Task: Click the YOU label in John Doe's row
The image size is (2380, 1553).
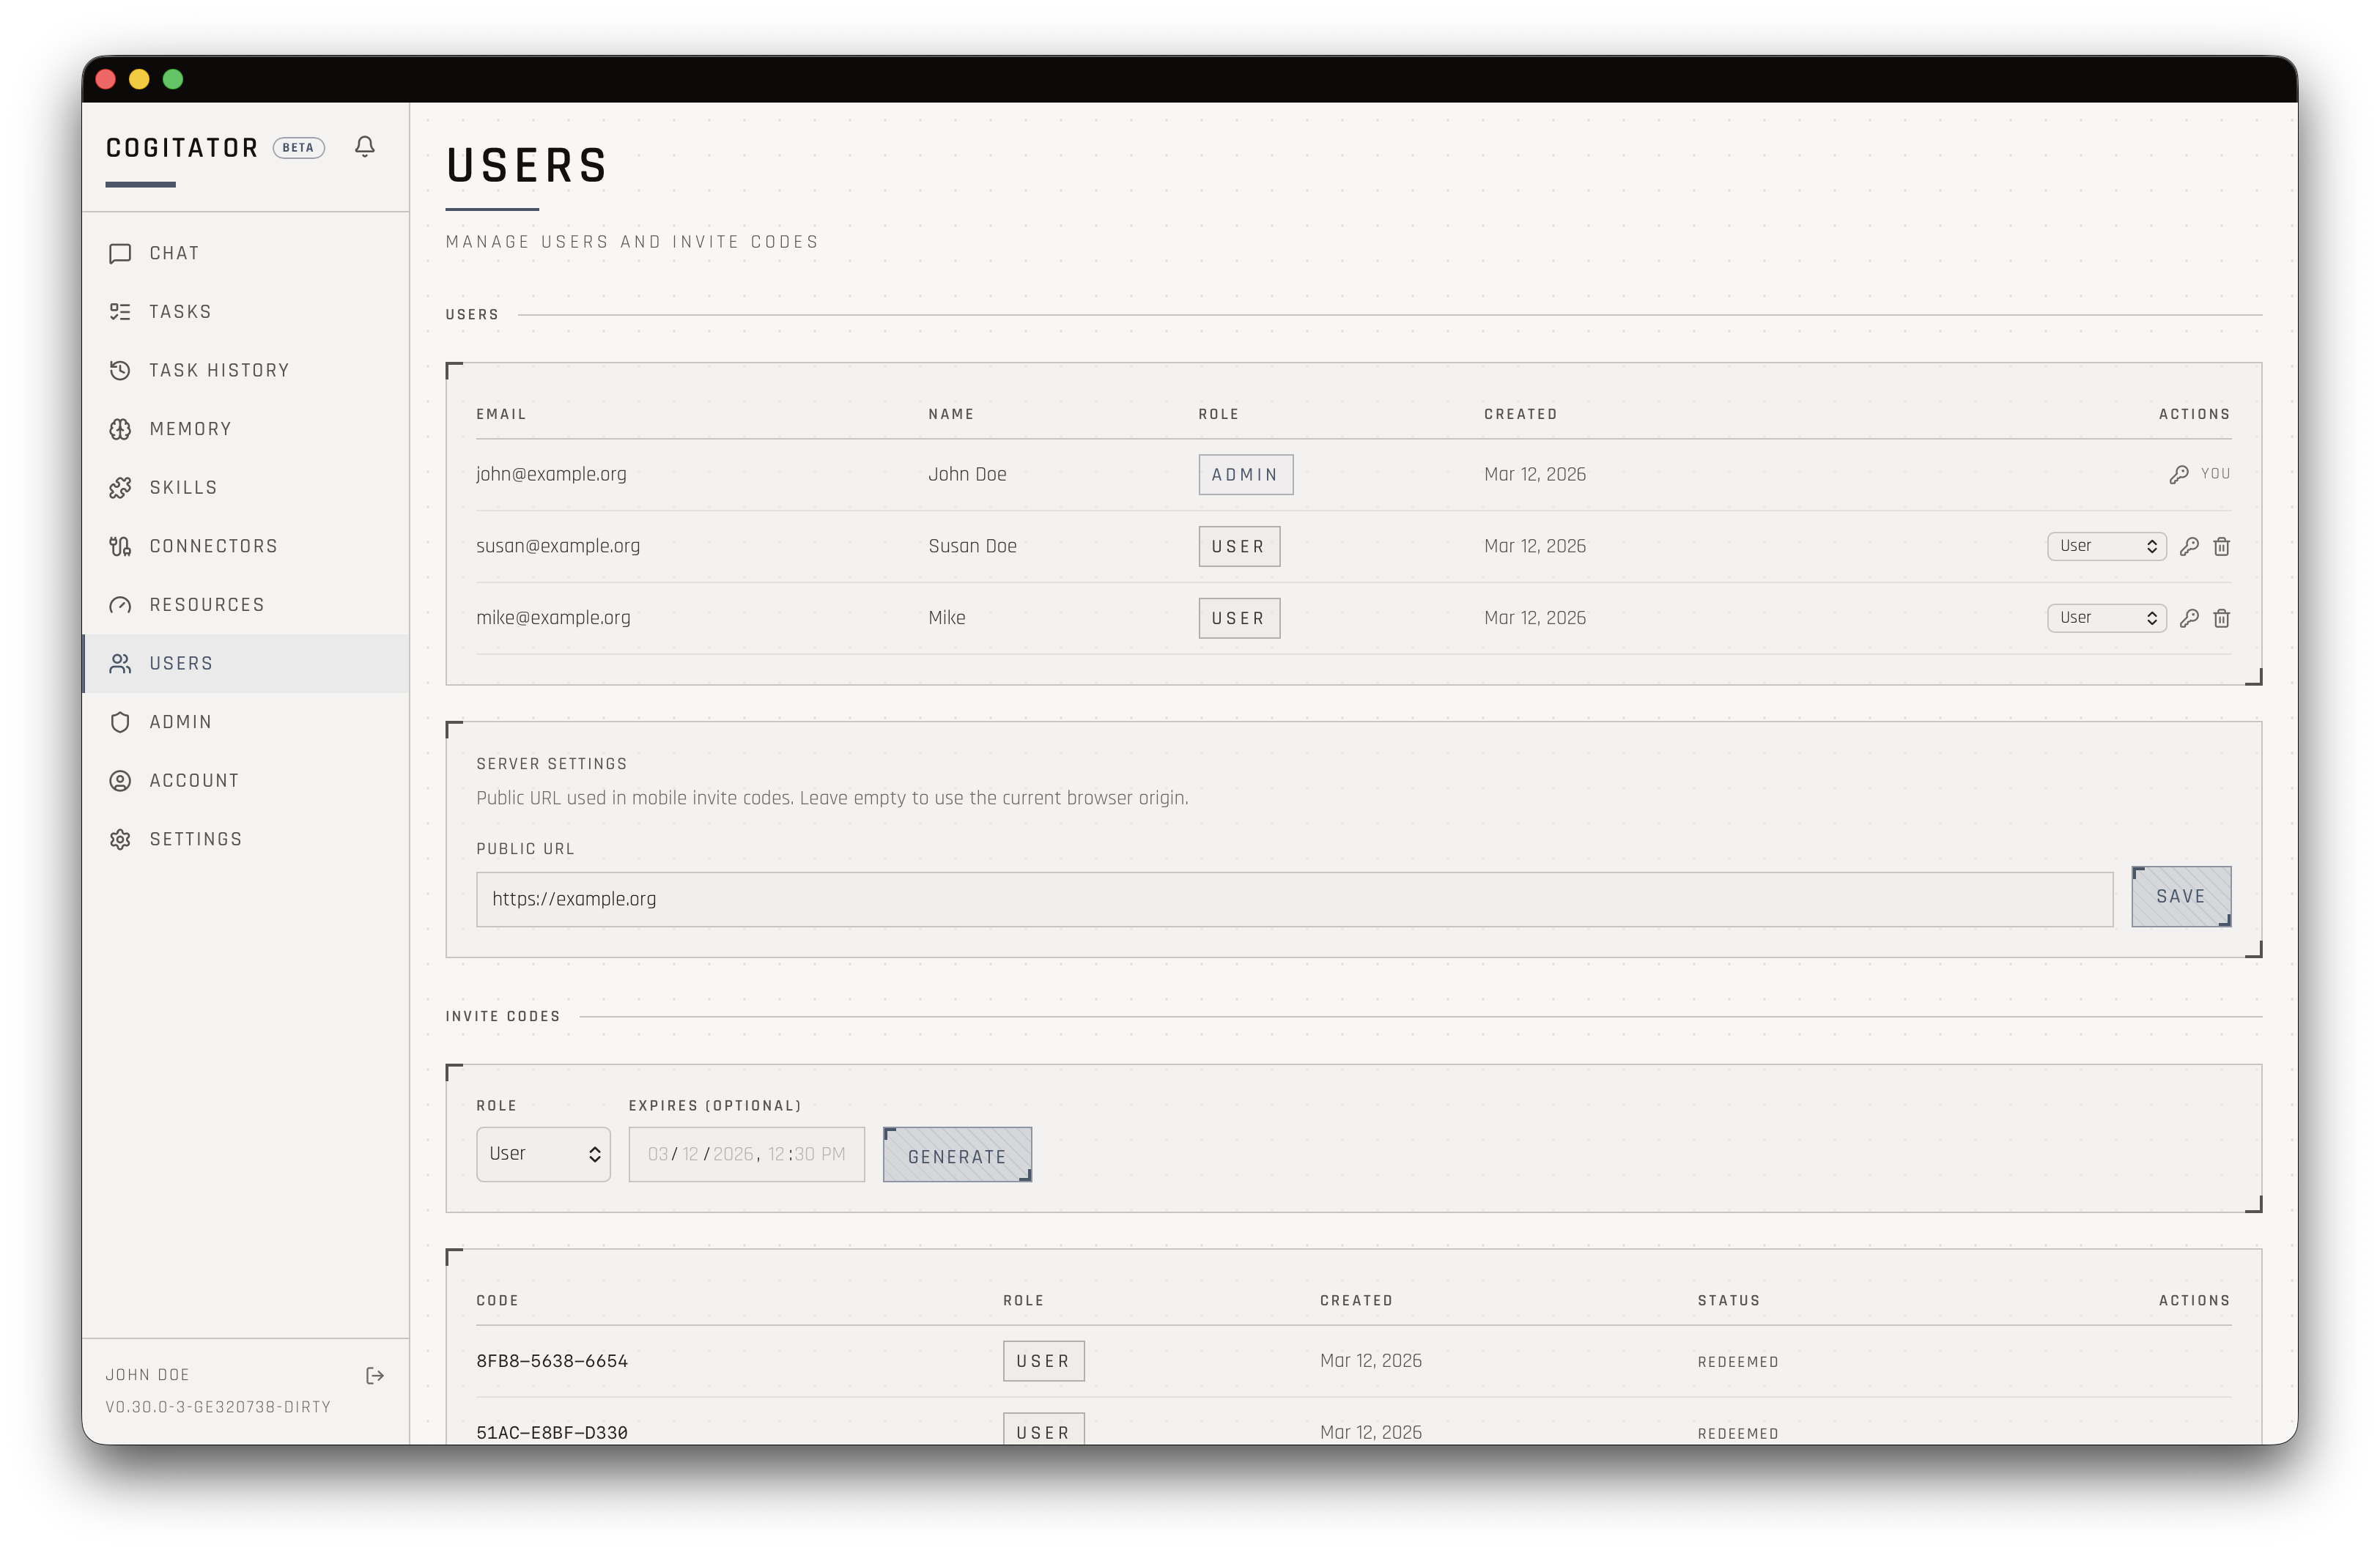Action: [2216, 474]
